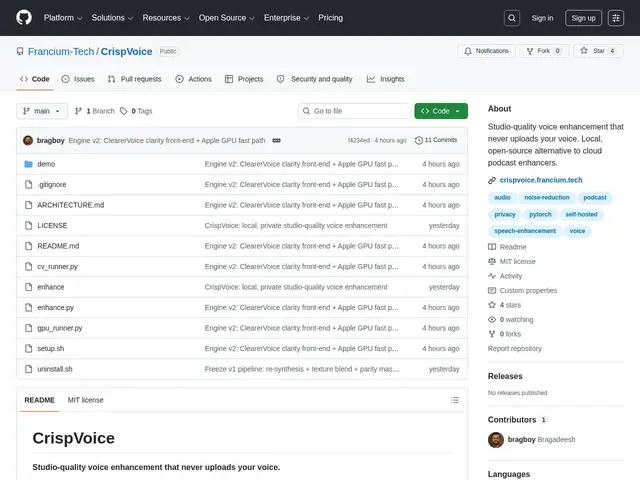Open MIT license sidebar link
Image resolution: width=640 pixels, height=480 pixels.
click(512, 262)
